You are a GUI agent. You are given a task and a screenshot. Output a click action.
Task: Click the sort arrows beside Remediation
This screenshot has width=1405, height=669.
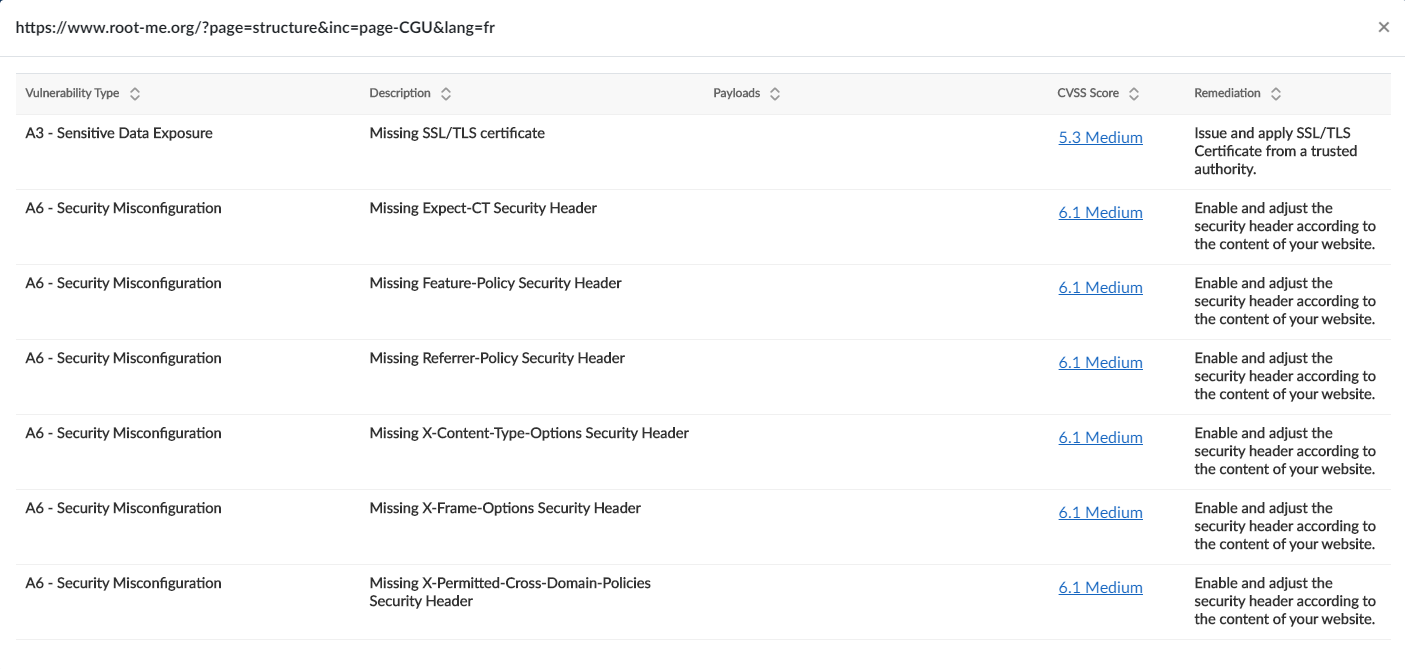[1276, 93]
